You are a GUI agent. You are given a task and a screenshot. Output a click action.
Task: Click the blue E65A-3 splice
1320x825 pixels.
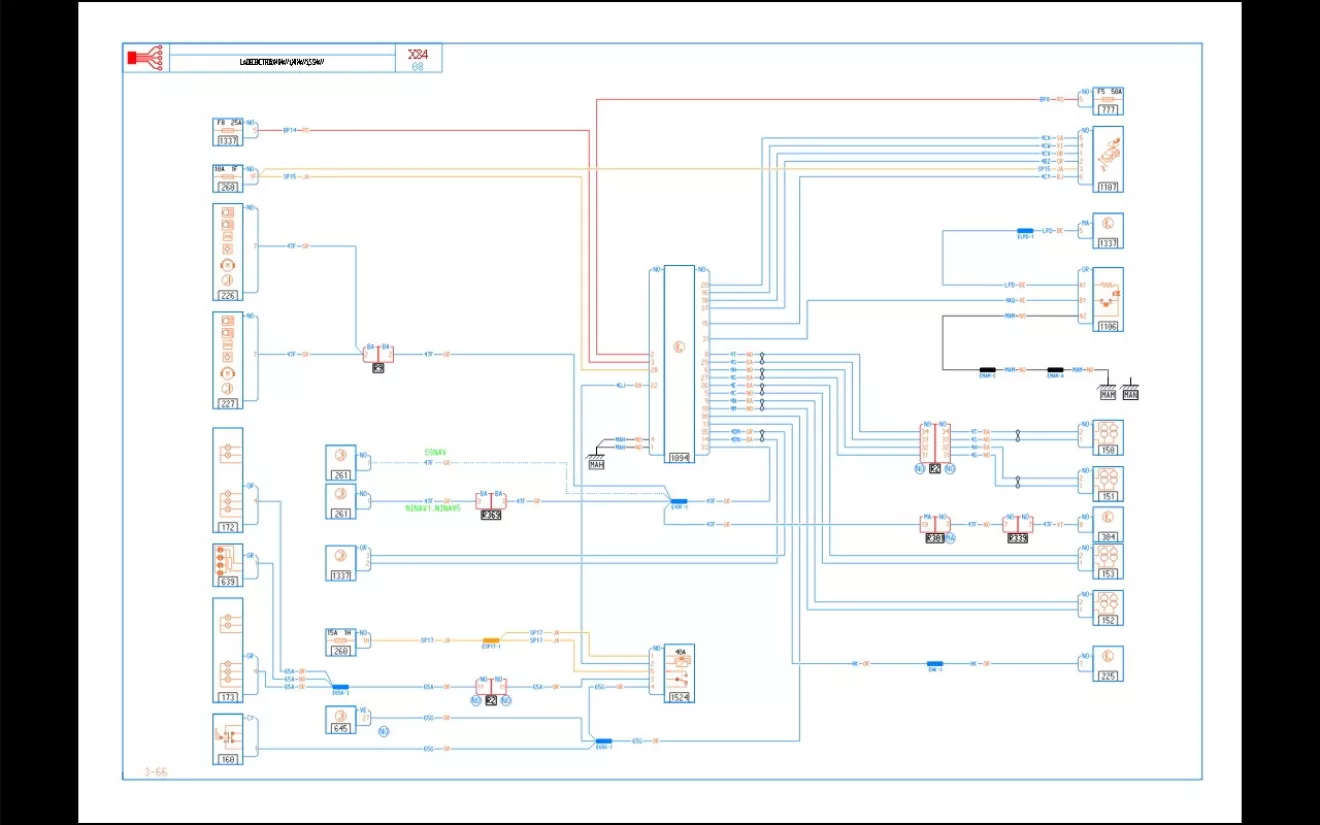340,688
